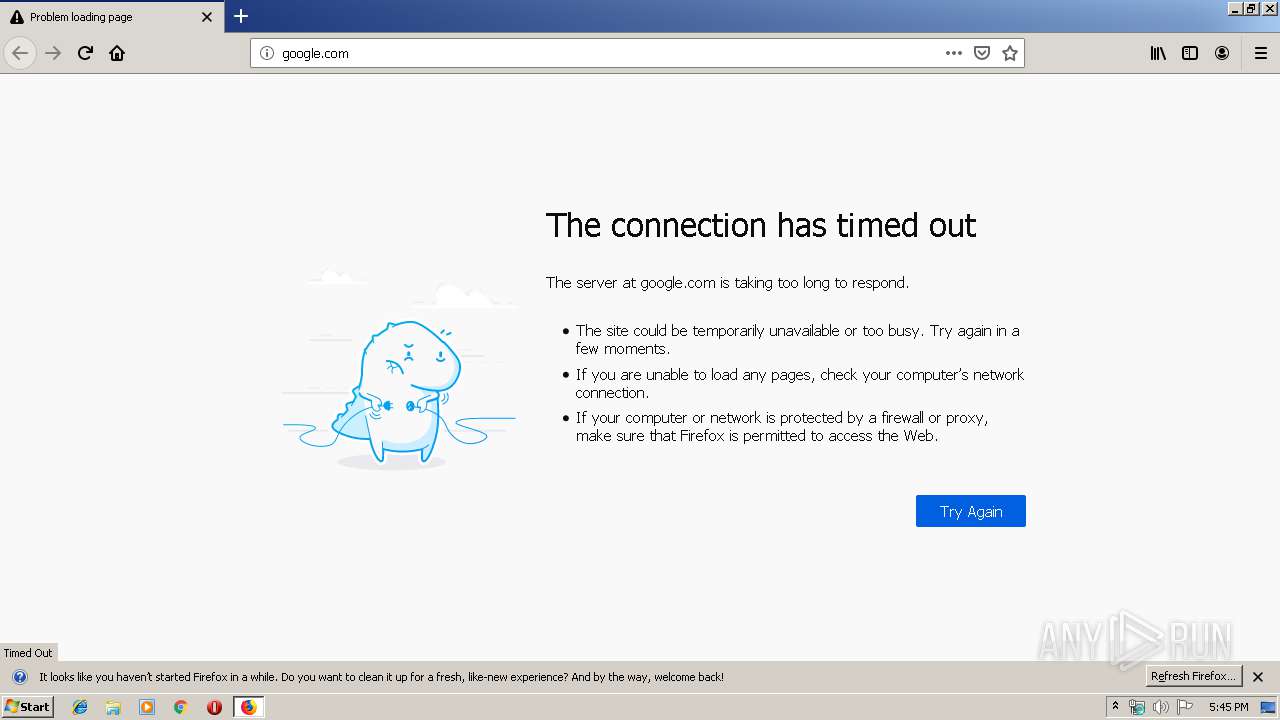Reload the current page
1280x720 pixels.
tap(85, 53)
